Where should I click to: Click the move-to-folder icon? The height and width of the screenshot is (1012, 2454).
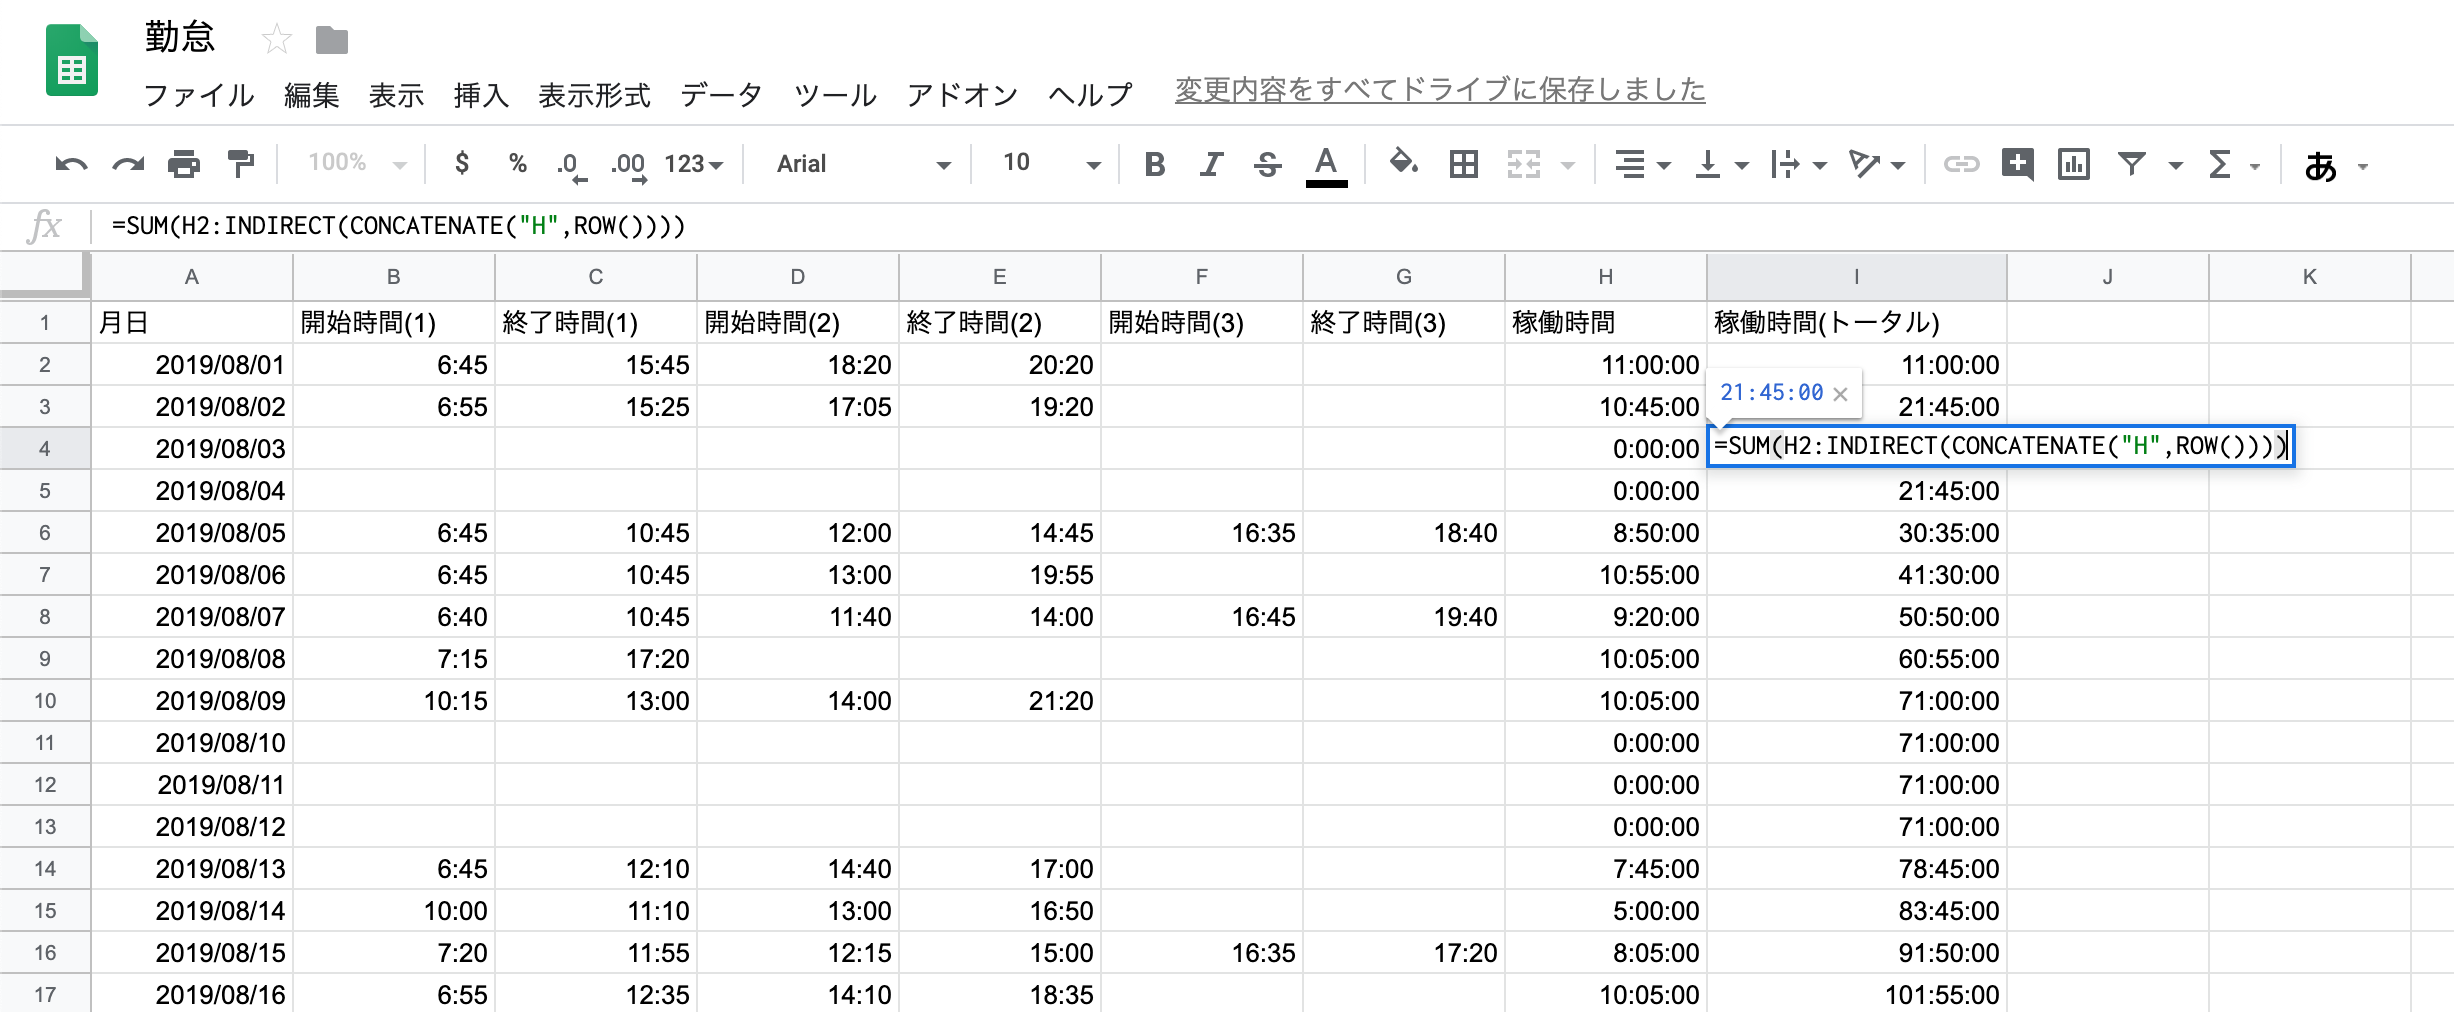[x=332, y=41]
